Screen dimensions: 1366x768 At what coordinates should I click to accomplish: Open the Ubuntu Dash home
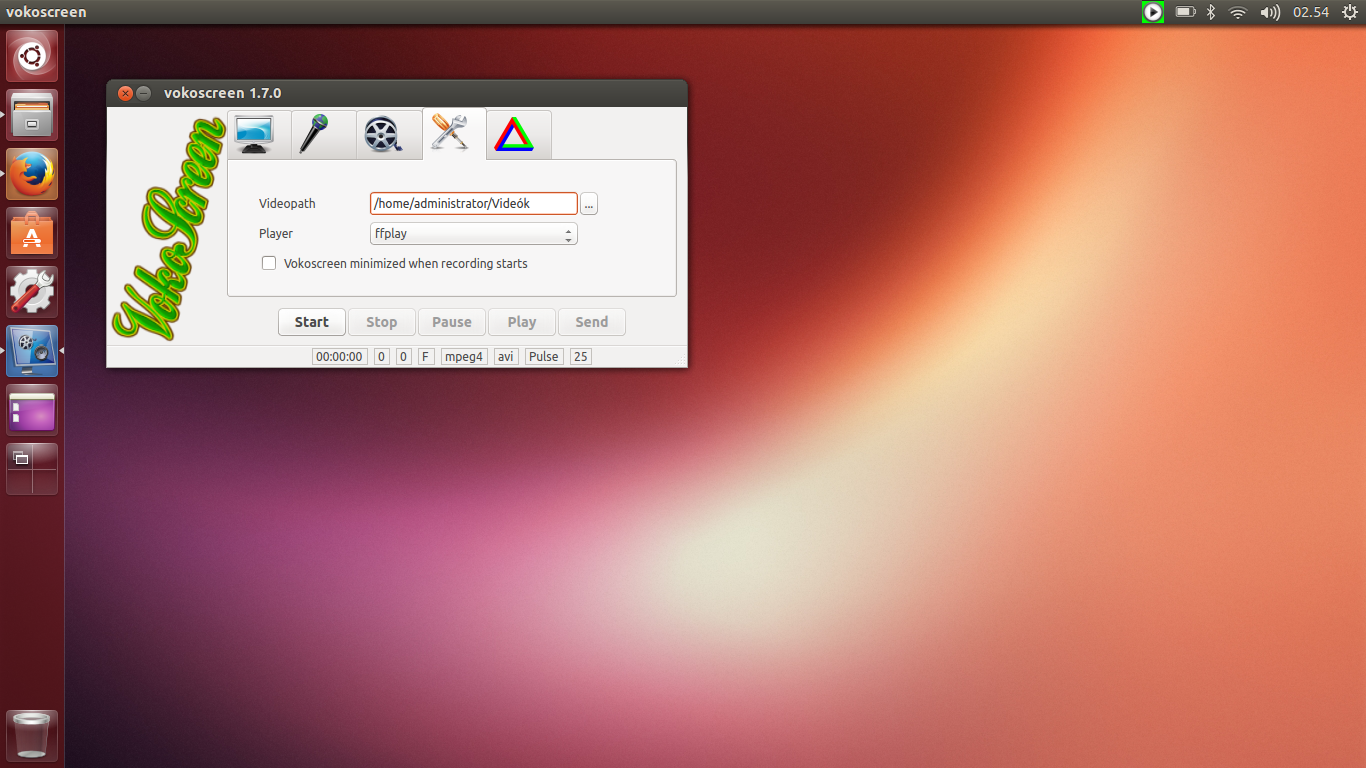(x=32, y=56)
